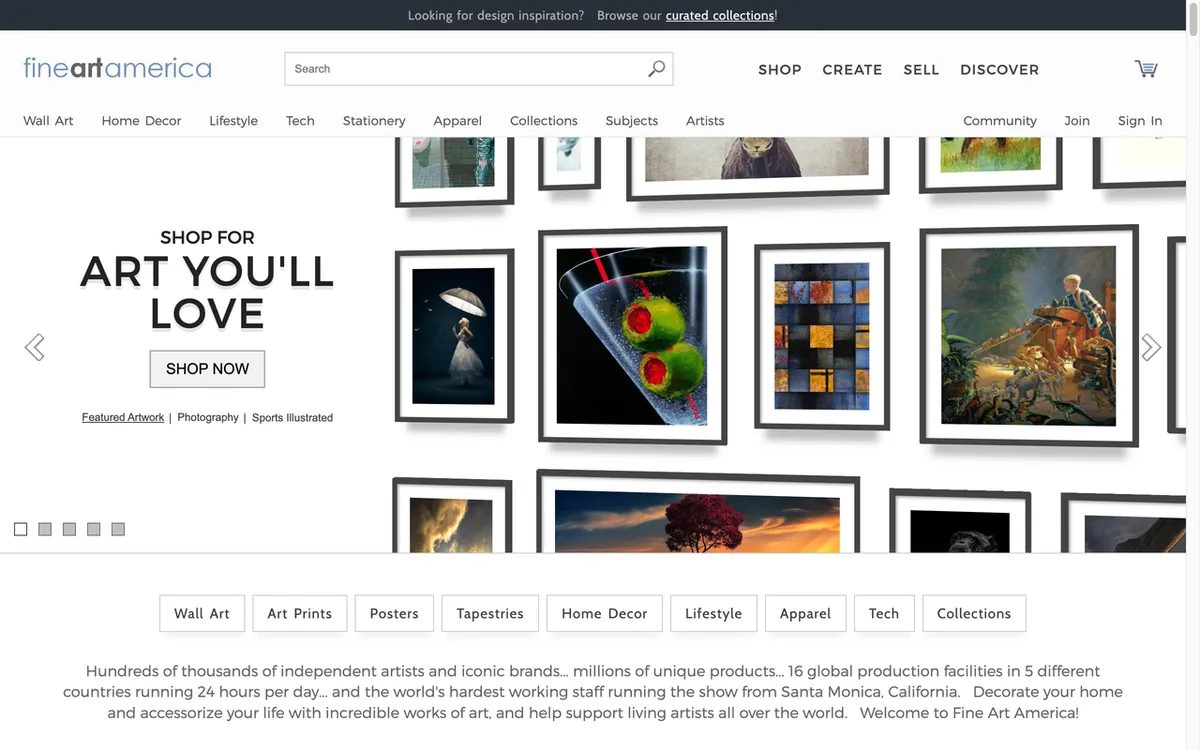Open the CREATE top menu
The image size is (1200, 750).
tap(852, 70)
